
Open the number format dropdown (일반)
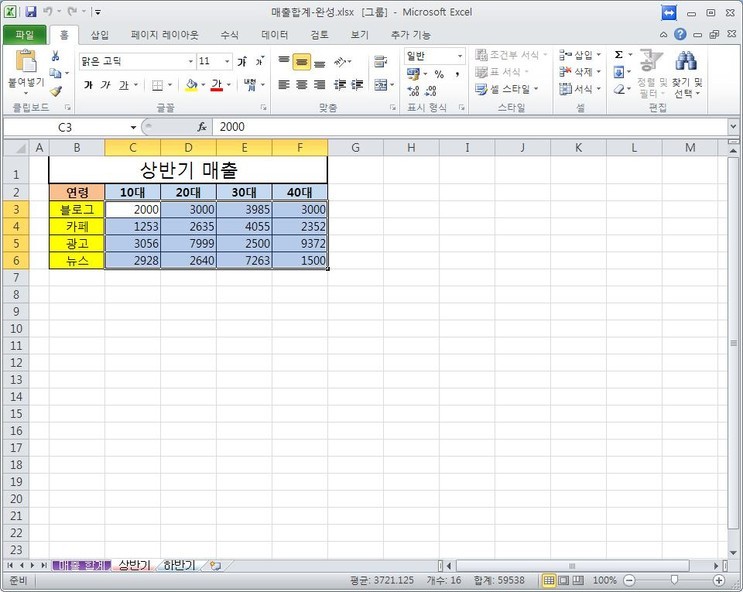pyautogui.click(x=460, y=56)
